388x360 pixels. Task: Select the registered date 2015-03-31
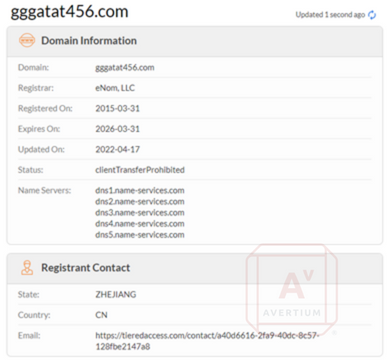coord(117,108)
